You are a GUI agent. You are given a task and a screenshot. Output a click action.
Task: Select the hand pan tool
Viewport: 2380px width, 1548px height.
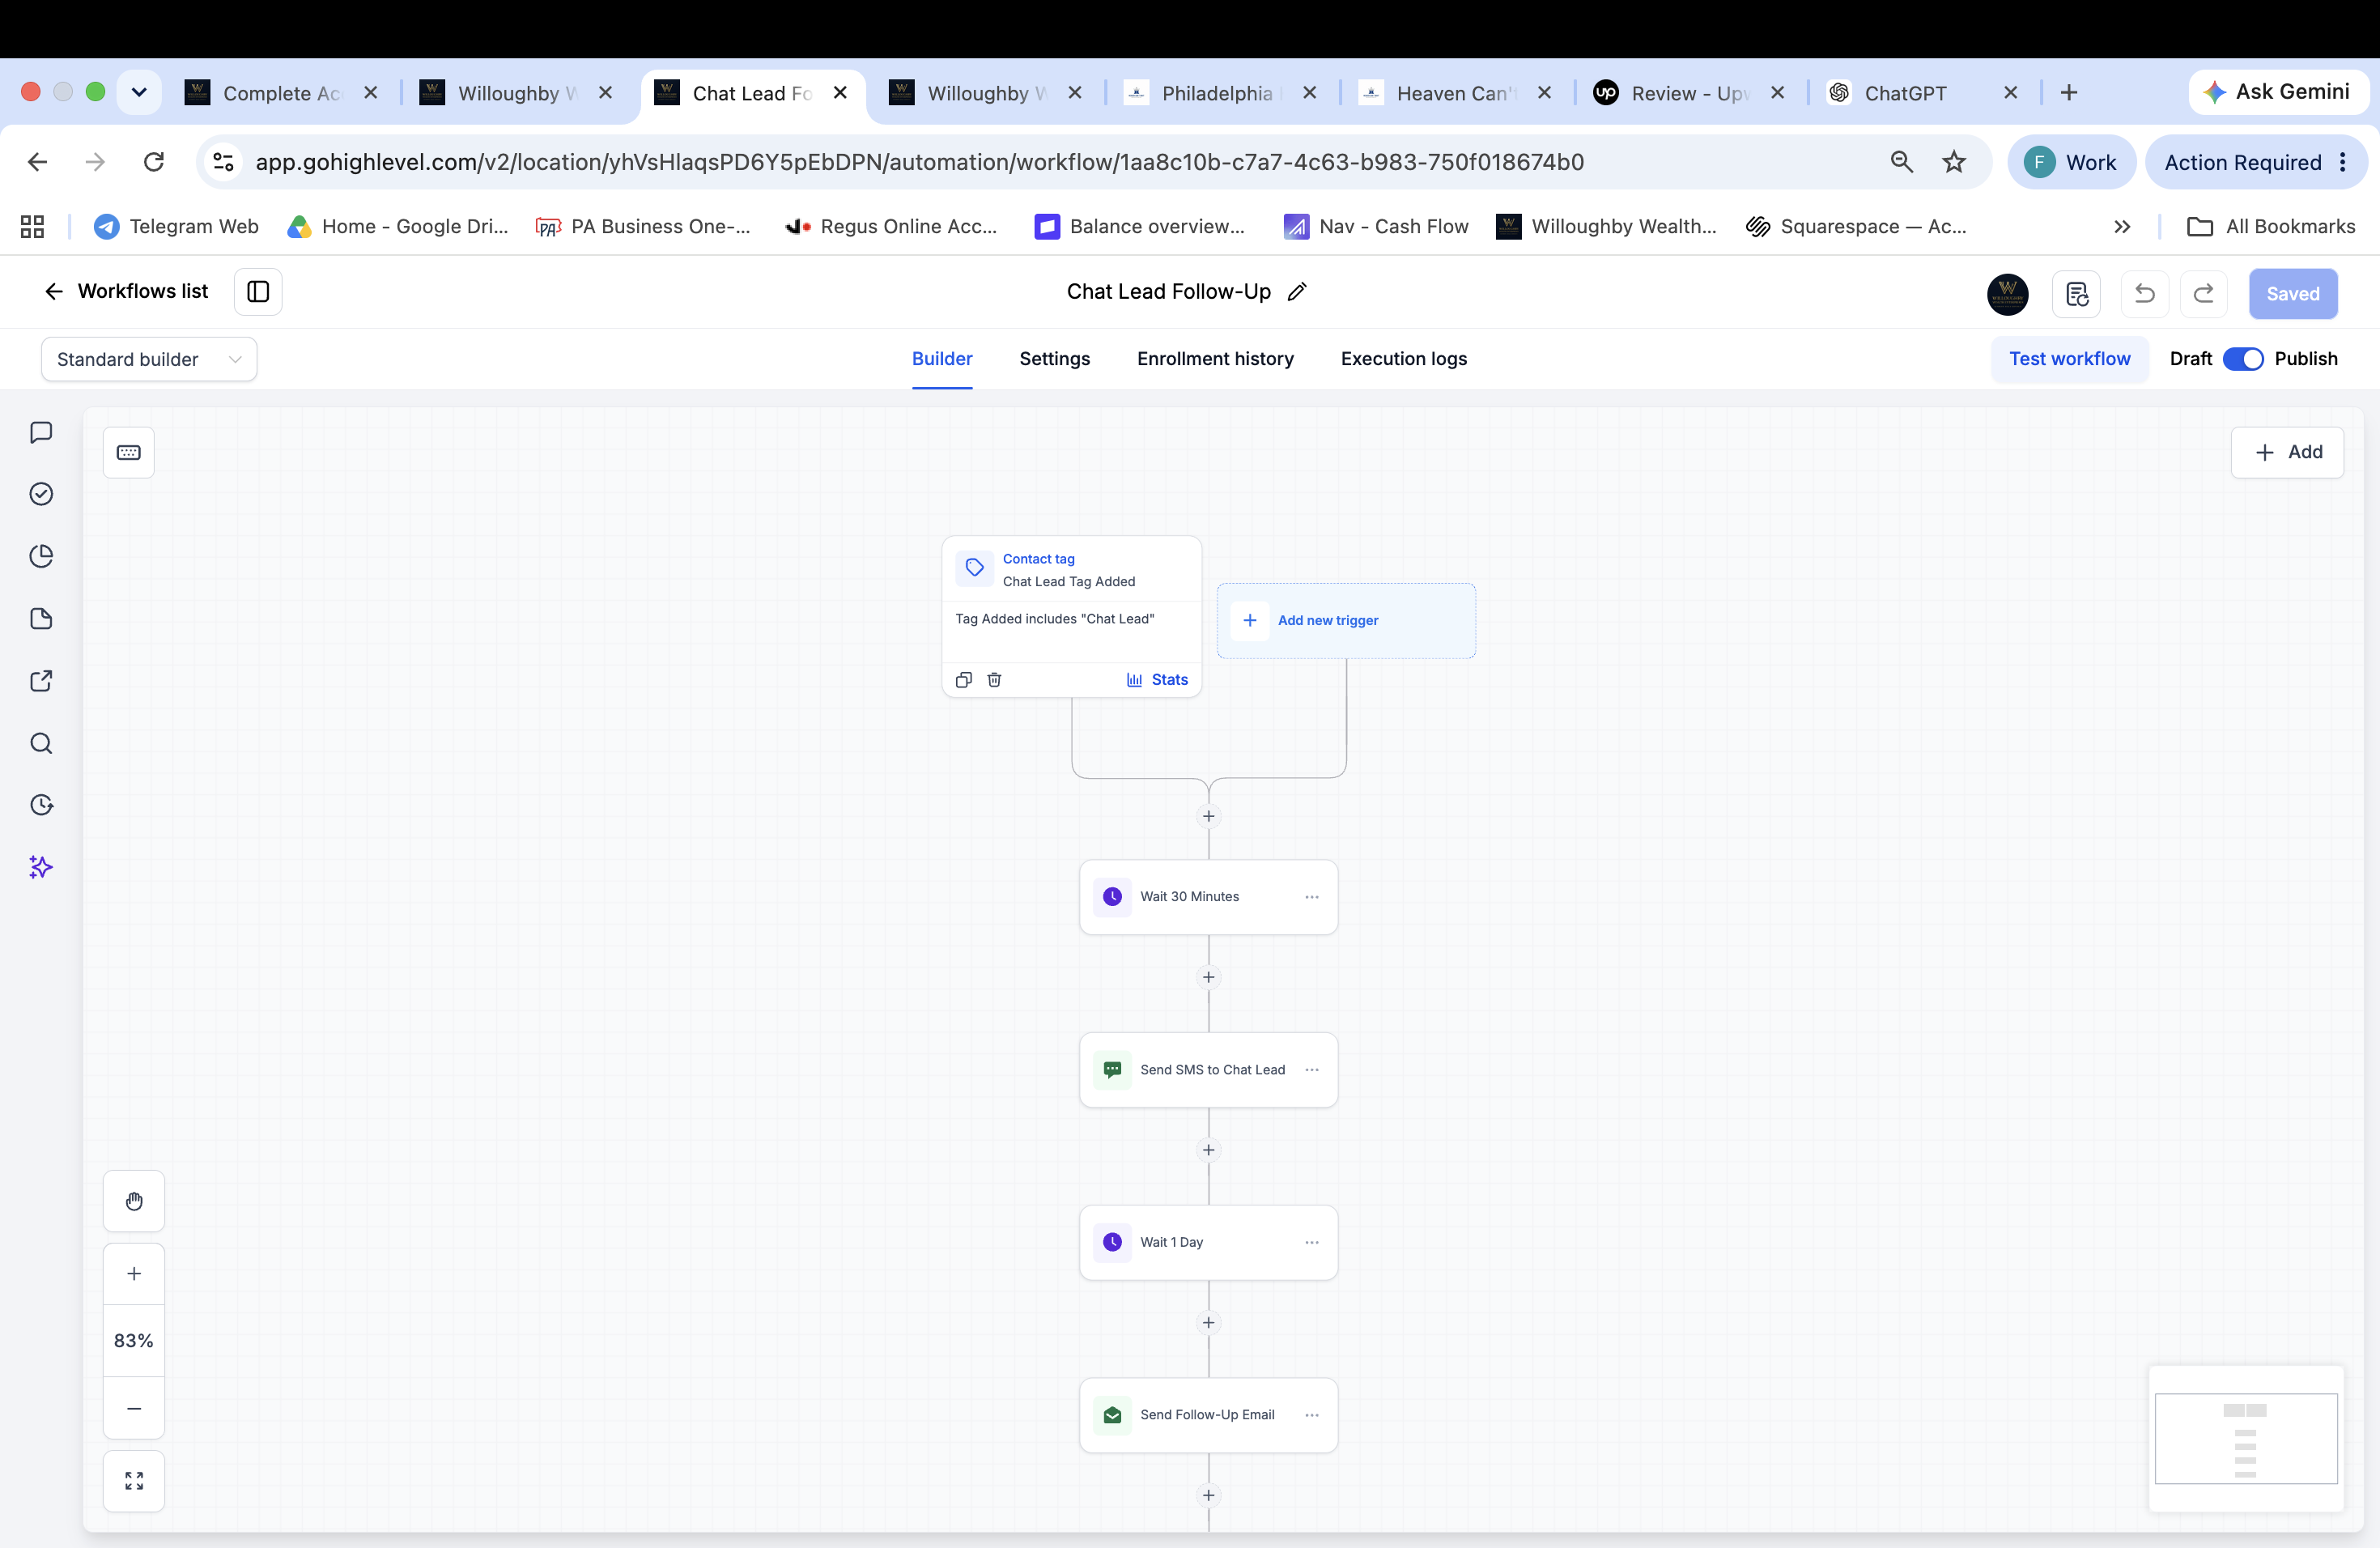click(134, 1201)
